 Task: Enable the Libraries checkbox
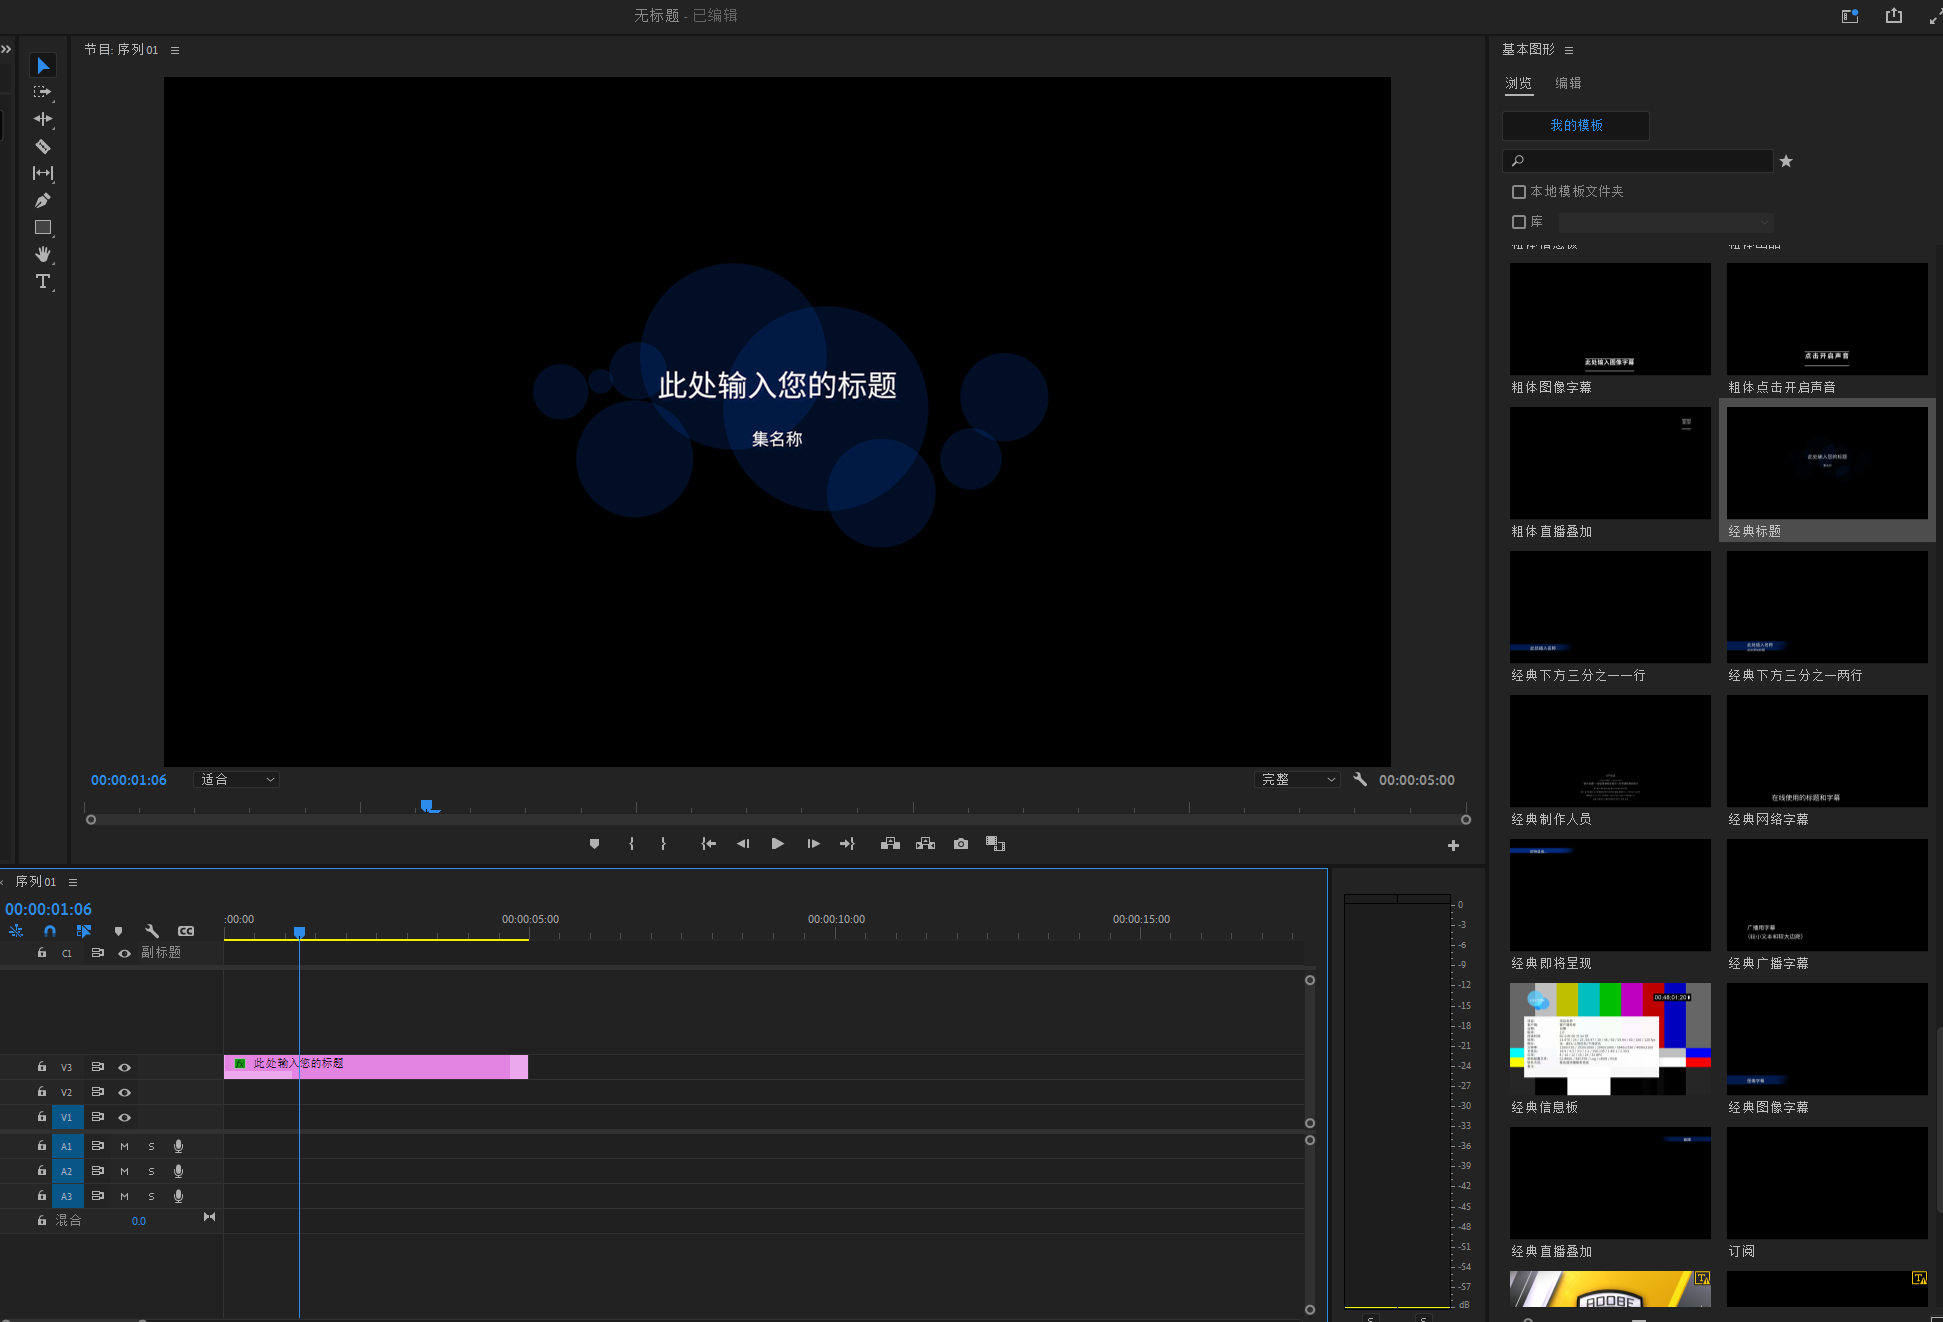pyautogui.click(x=1519, y=222)
